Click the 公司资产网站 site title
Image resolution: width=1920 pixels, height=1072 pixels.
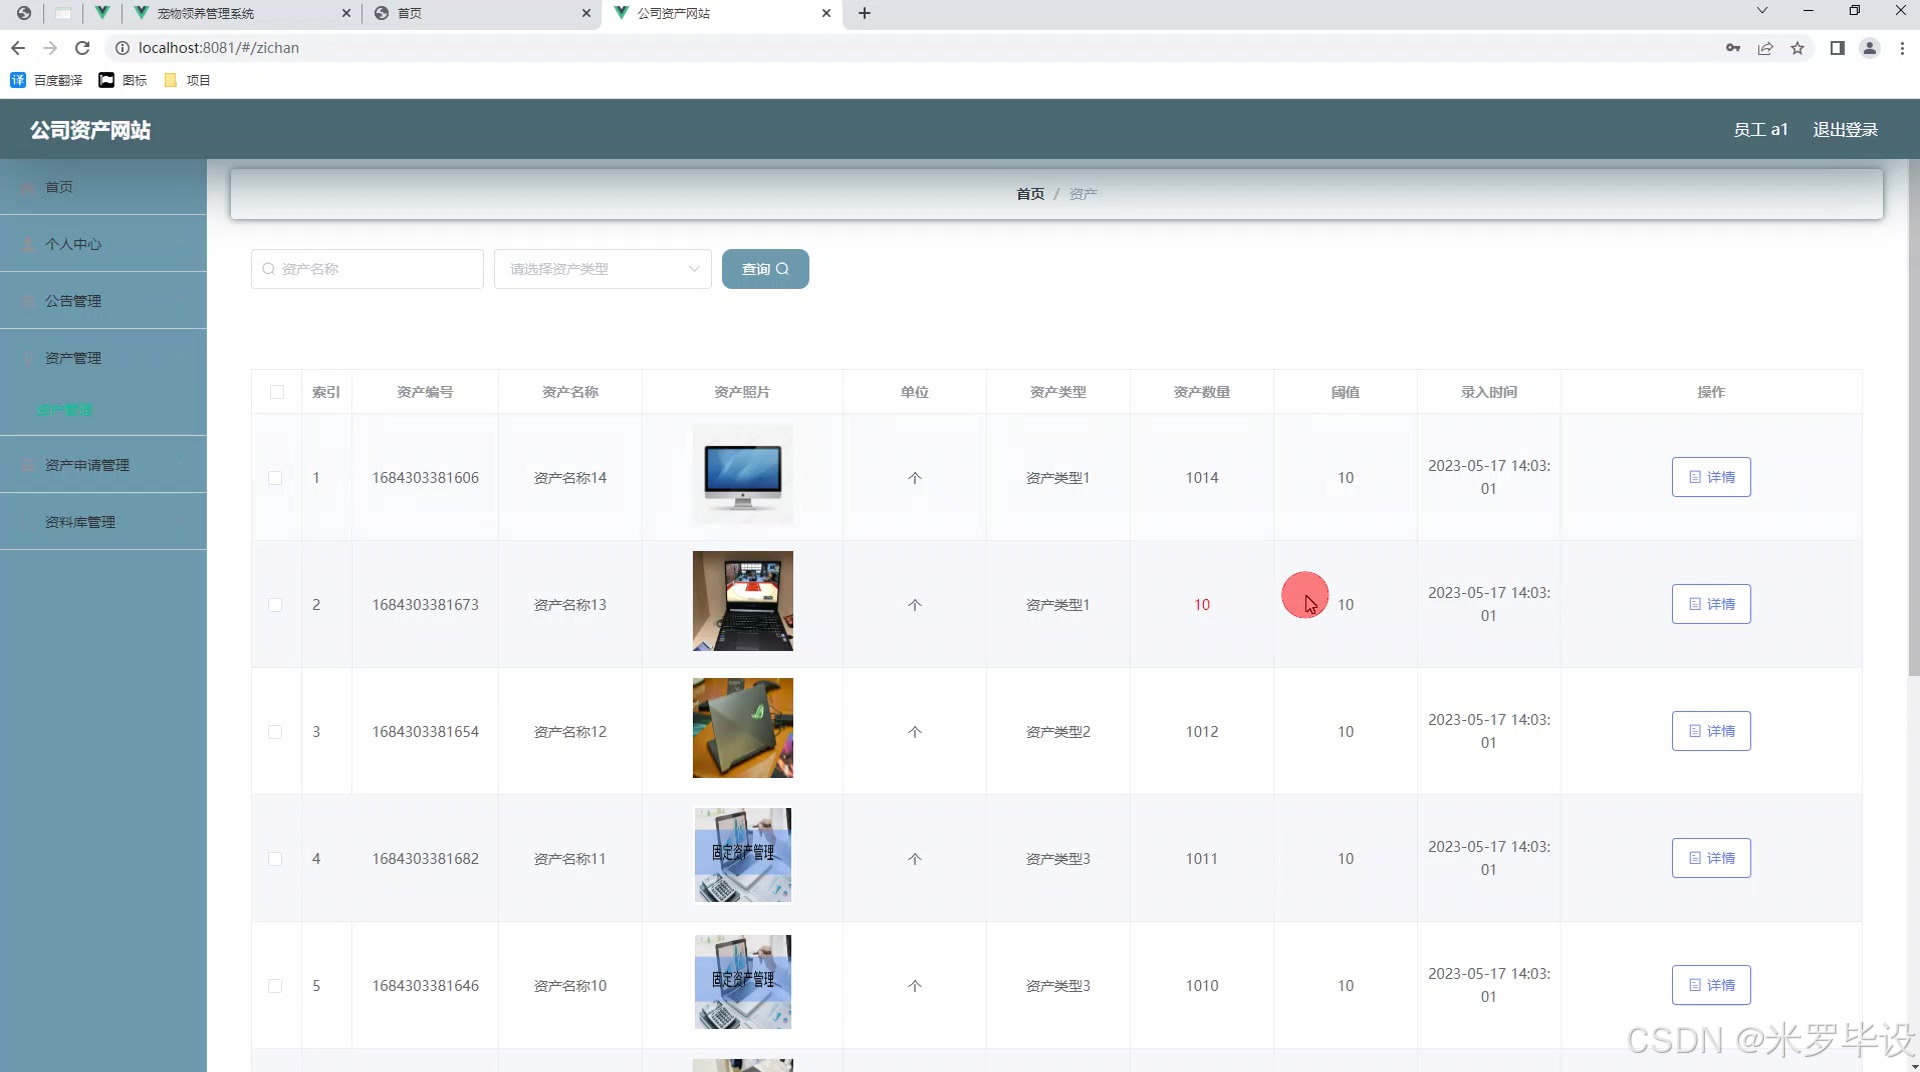click(90, 130)
